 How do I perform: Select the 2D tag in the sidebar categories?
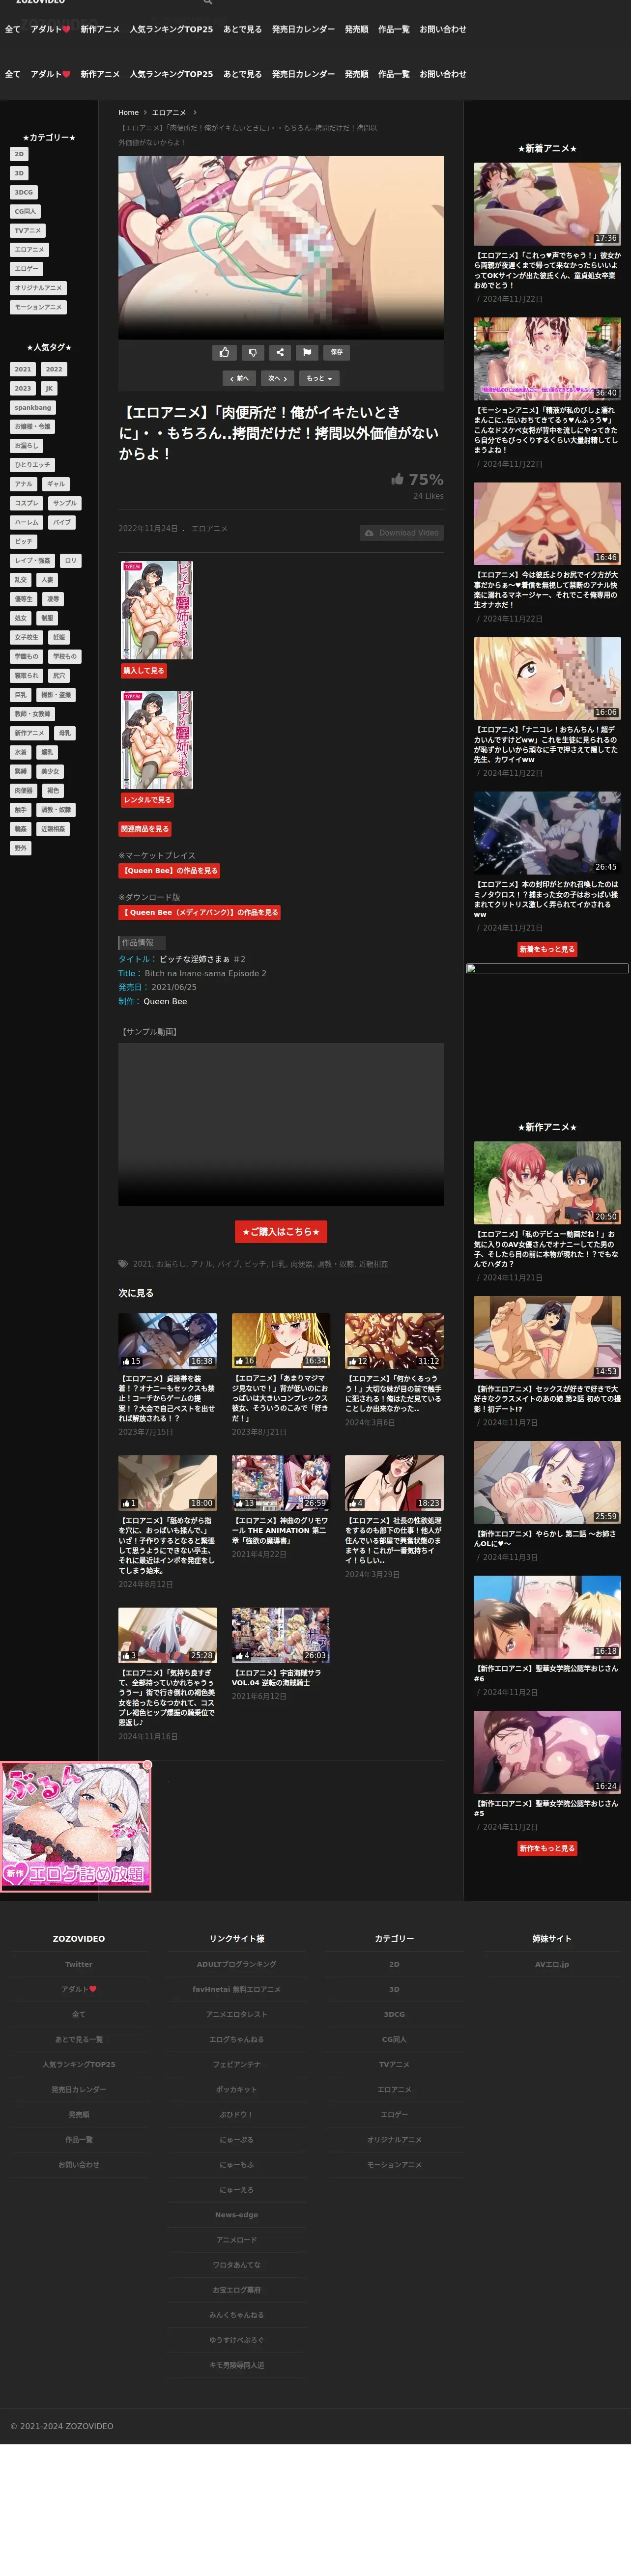pos(19,154)
